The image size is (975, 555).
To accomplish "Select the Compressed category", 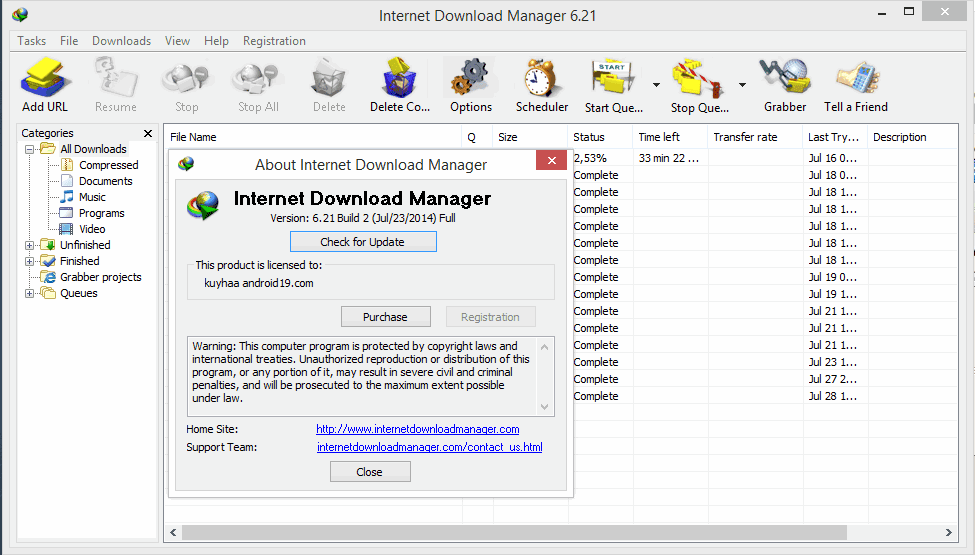I will click(108, 165).
